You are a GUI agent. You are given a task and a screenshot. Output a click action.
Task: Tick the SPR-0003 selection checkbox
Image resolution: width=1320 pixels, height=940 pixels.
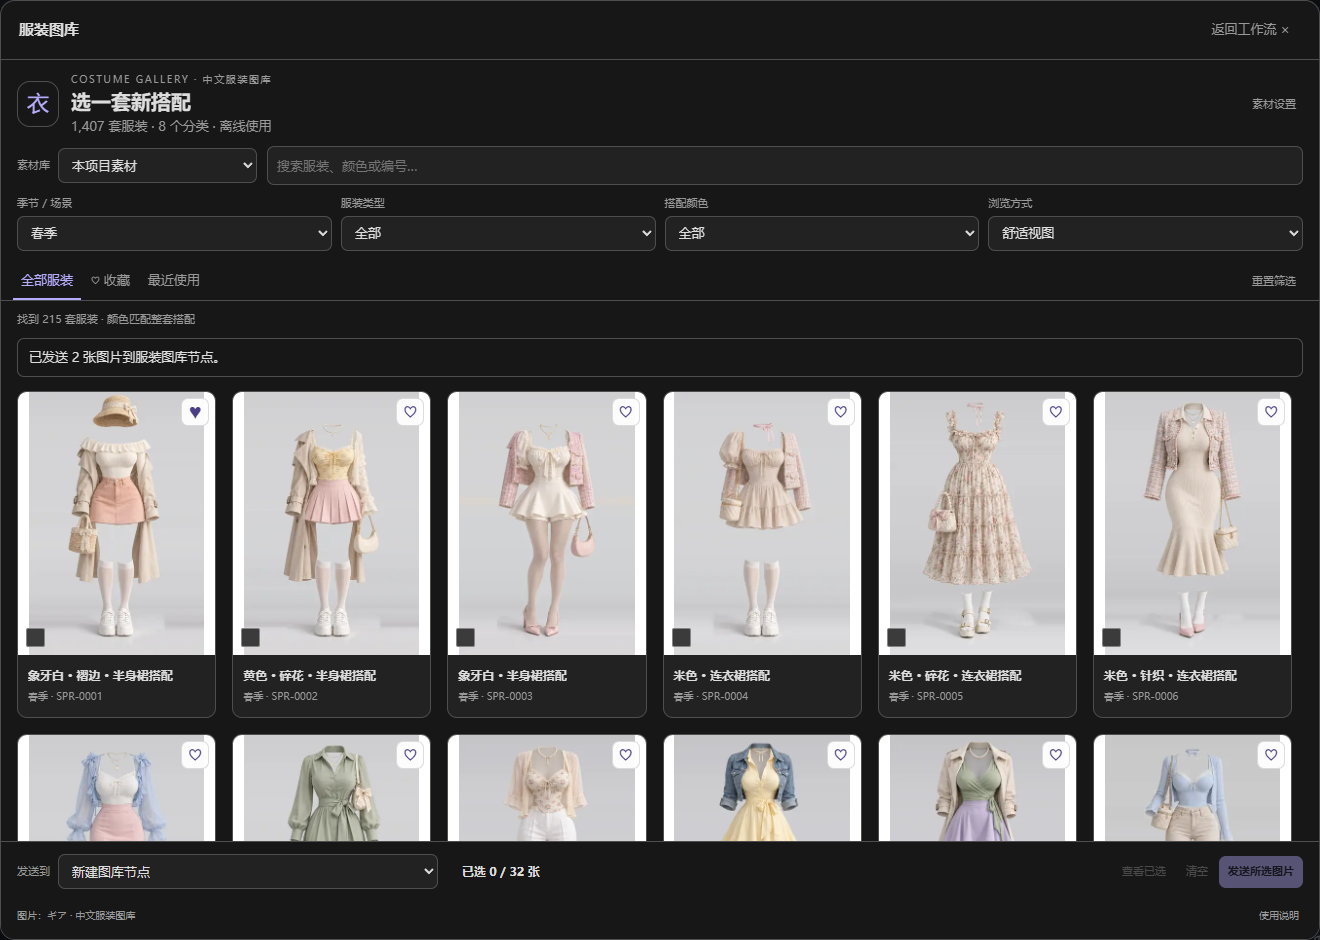(x=465, y=637)
